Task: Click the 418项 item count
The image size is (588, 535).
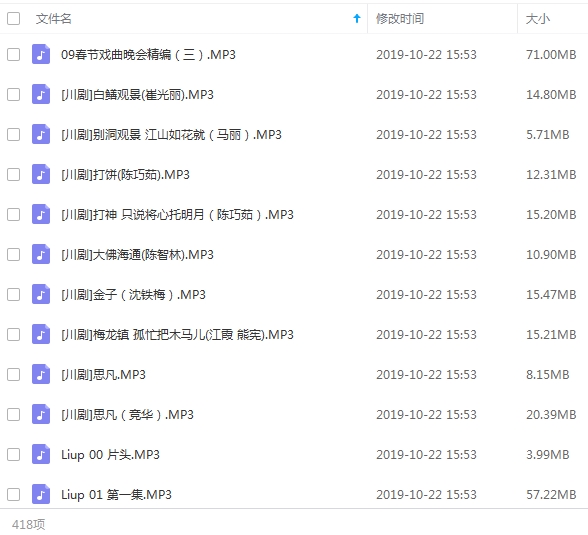Action: pos(28,525)
